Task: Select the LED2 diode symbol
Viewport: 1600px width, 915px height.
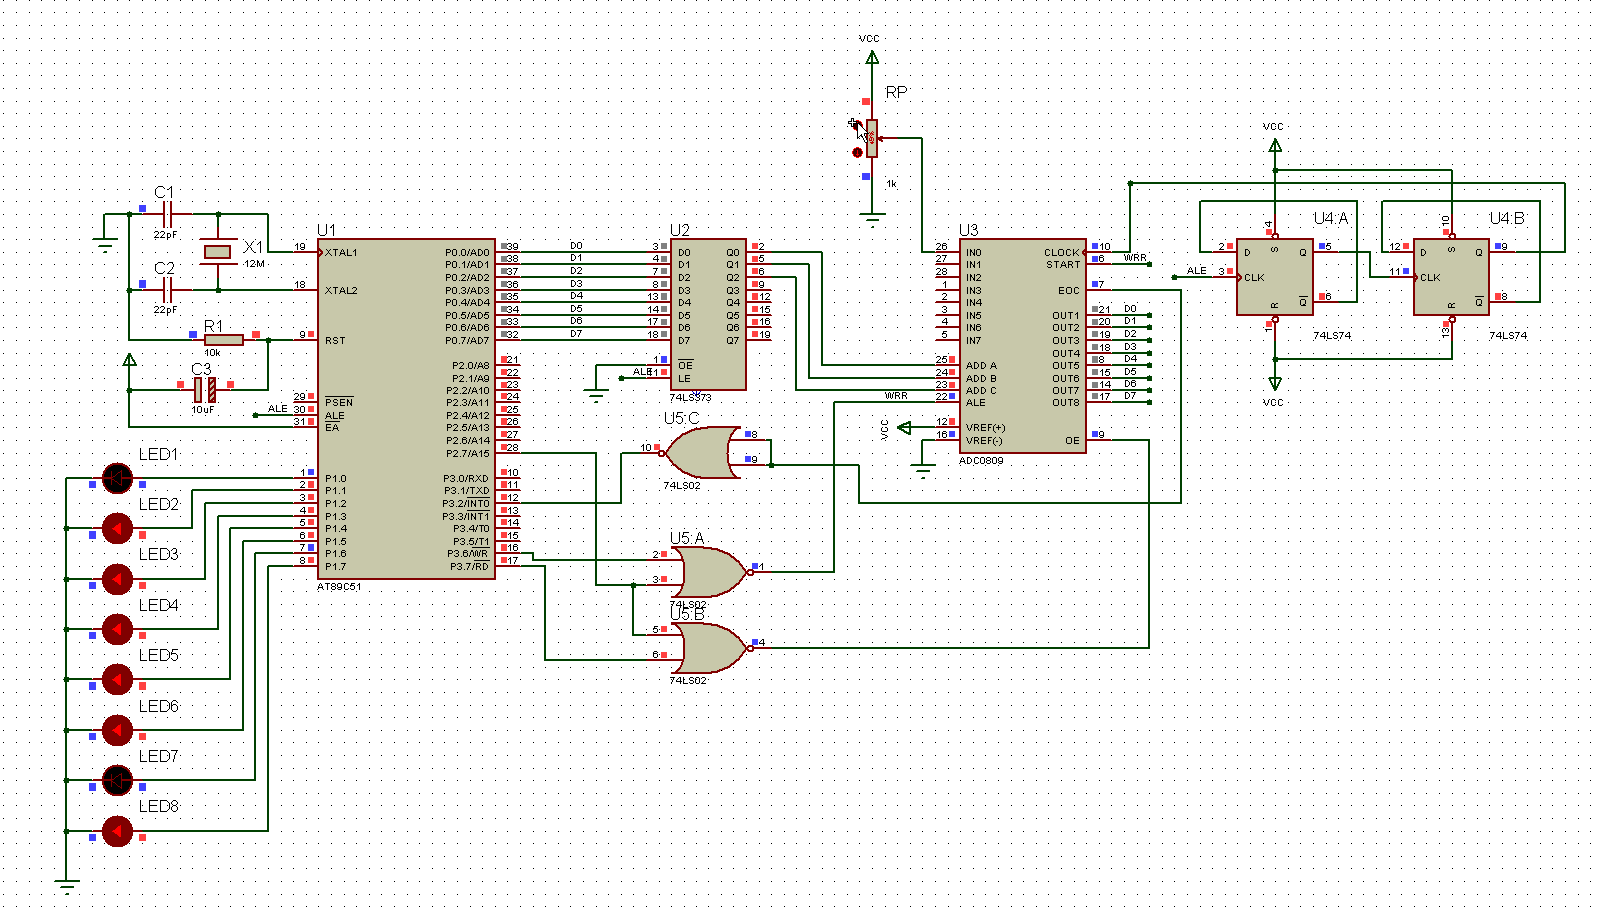Action: [x=117, y=528]
